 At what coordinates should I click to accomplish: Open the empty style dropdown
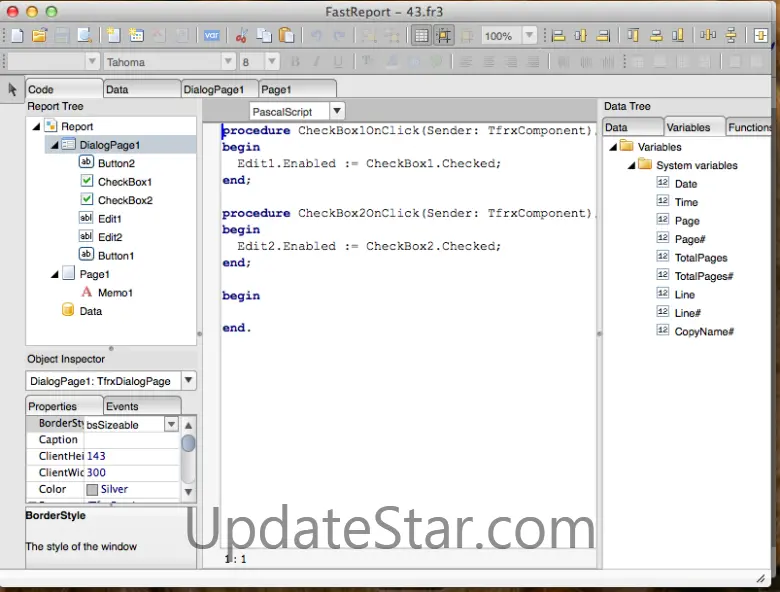point(92,62)
